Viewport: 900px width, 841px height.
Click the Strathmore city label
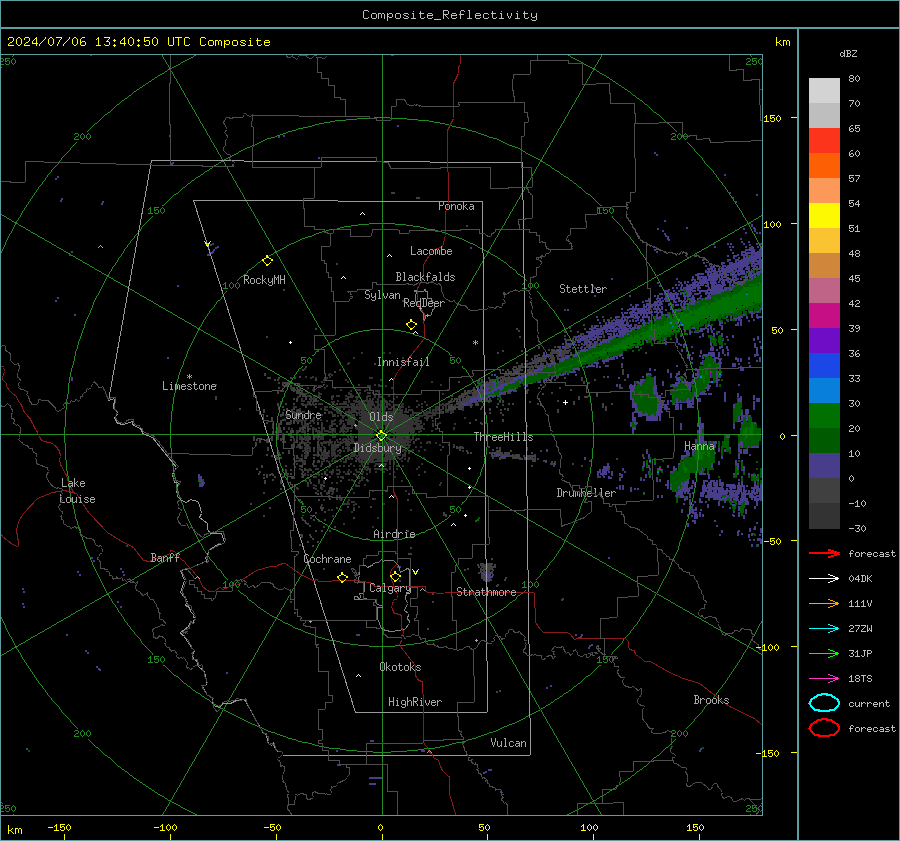tap(486, 592)
